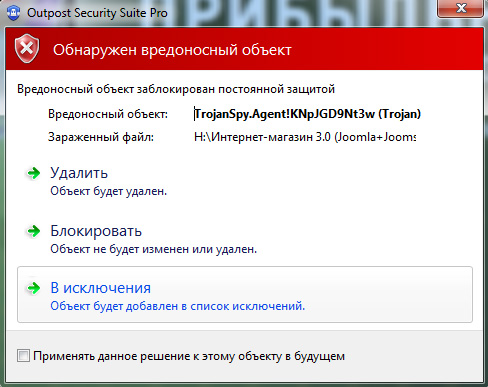Choose В исключения option

point(245,294)
